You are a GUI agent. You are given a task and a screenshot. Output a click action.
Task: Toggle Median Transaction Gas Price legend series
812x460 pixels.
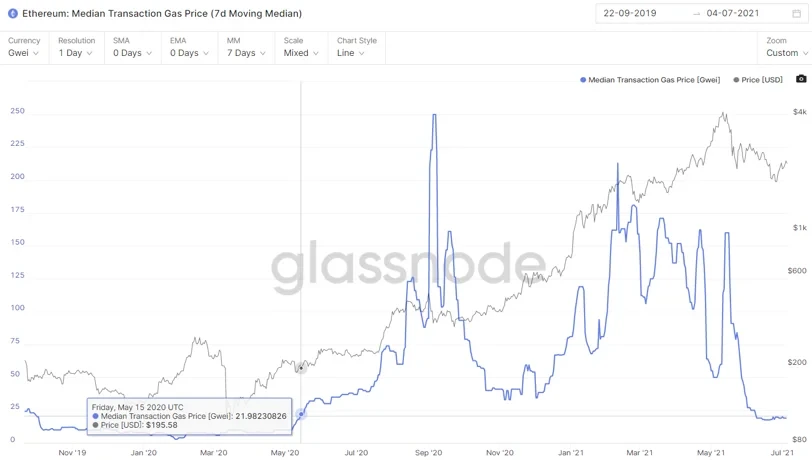click(x=652, y=79)
